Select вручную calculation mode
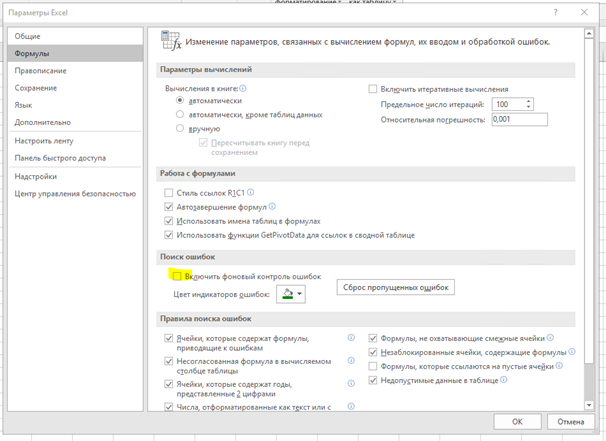The image size is (606, 441). [x=180, y=128]
